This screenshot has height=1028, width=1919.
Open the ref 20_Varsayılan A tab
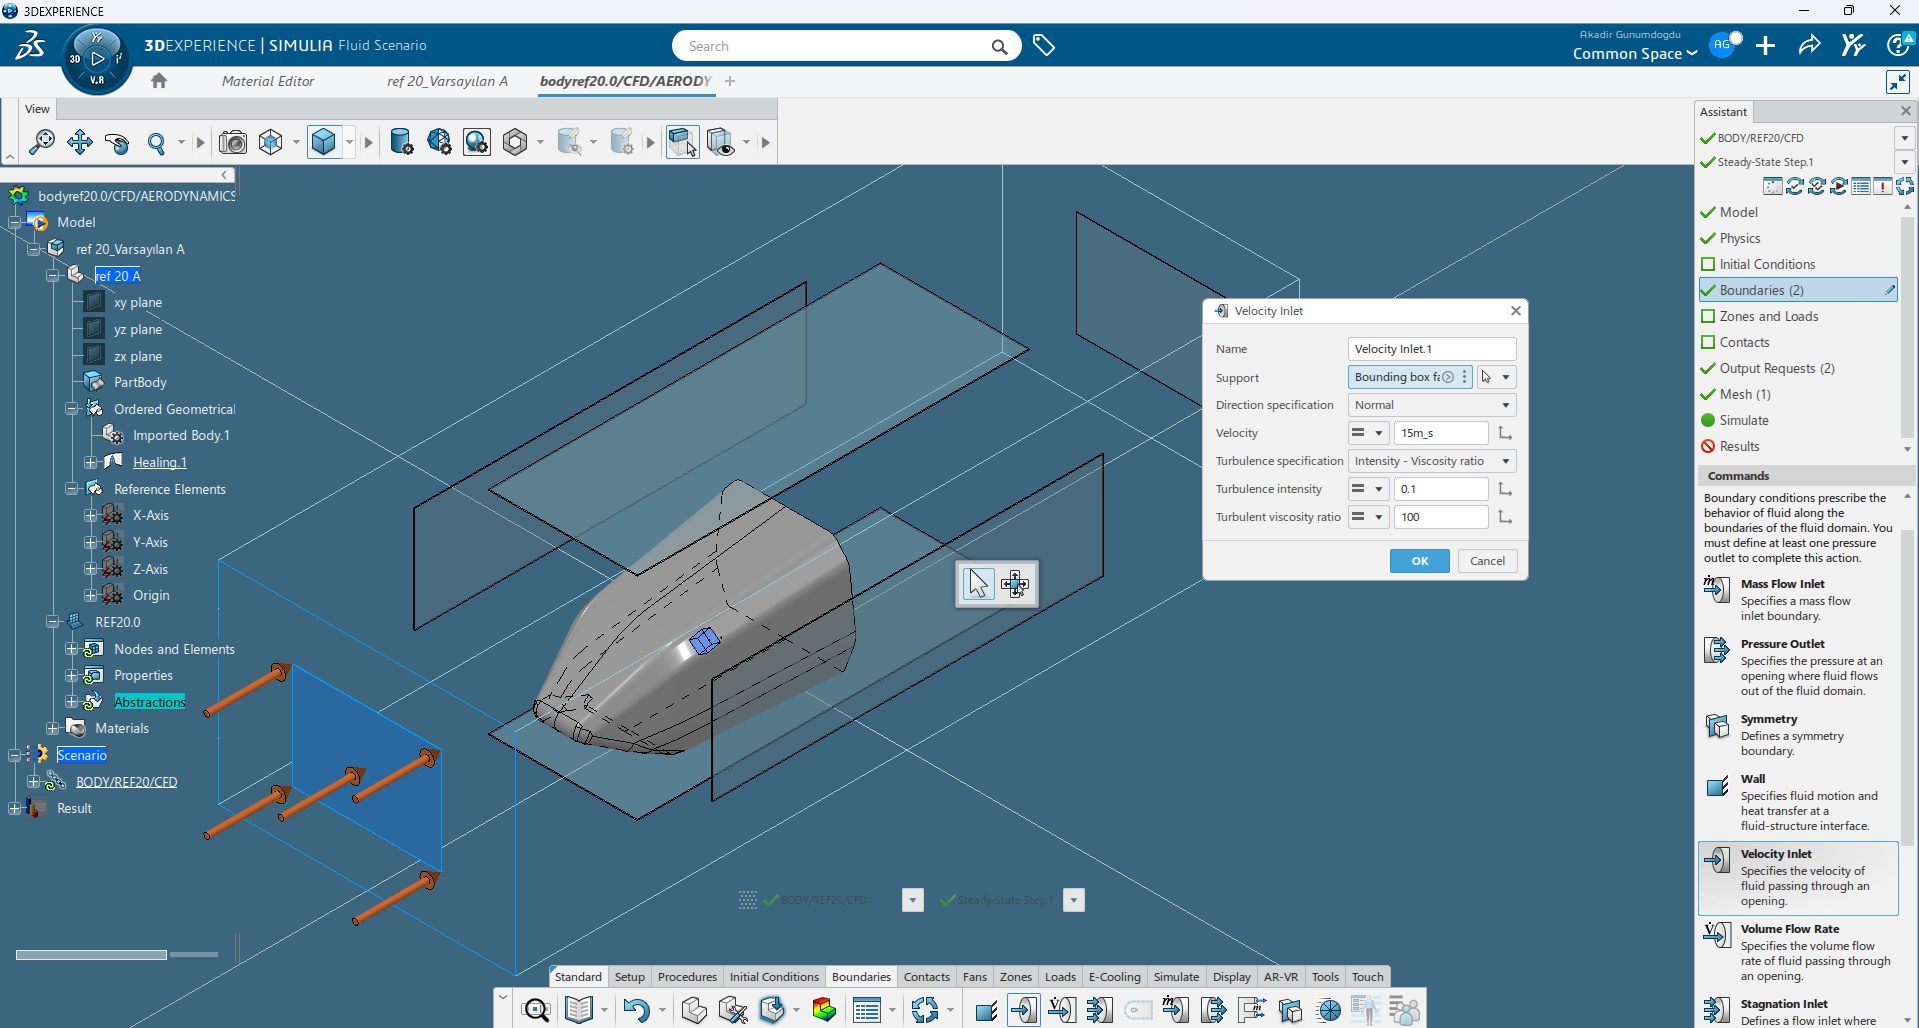(447, 81)
